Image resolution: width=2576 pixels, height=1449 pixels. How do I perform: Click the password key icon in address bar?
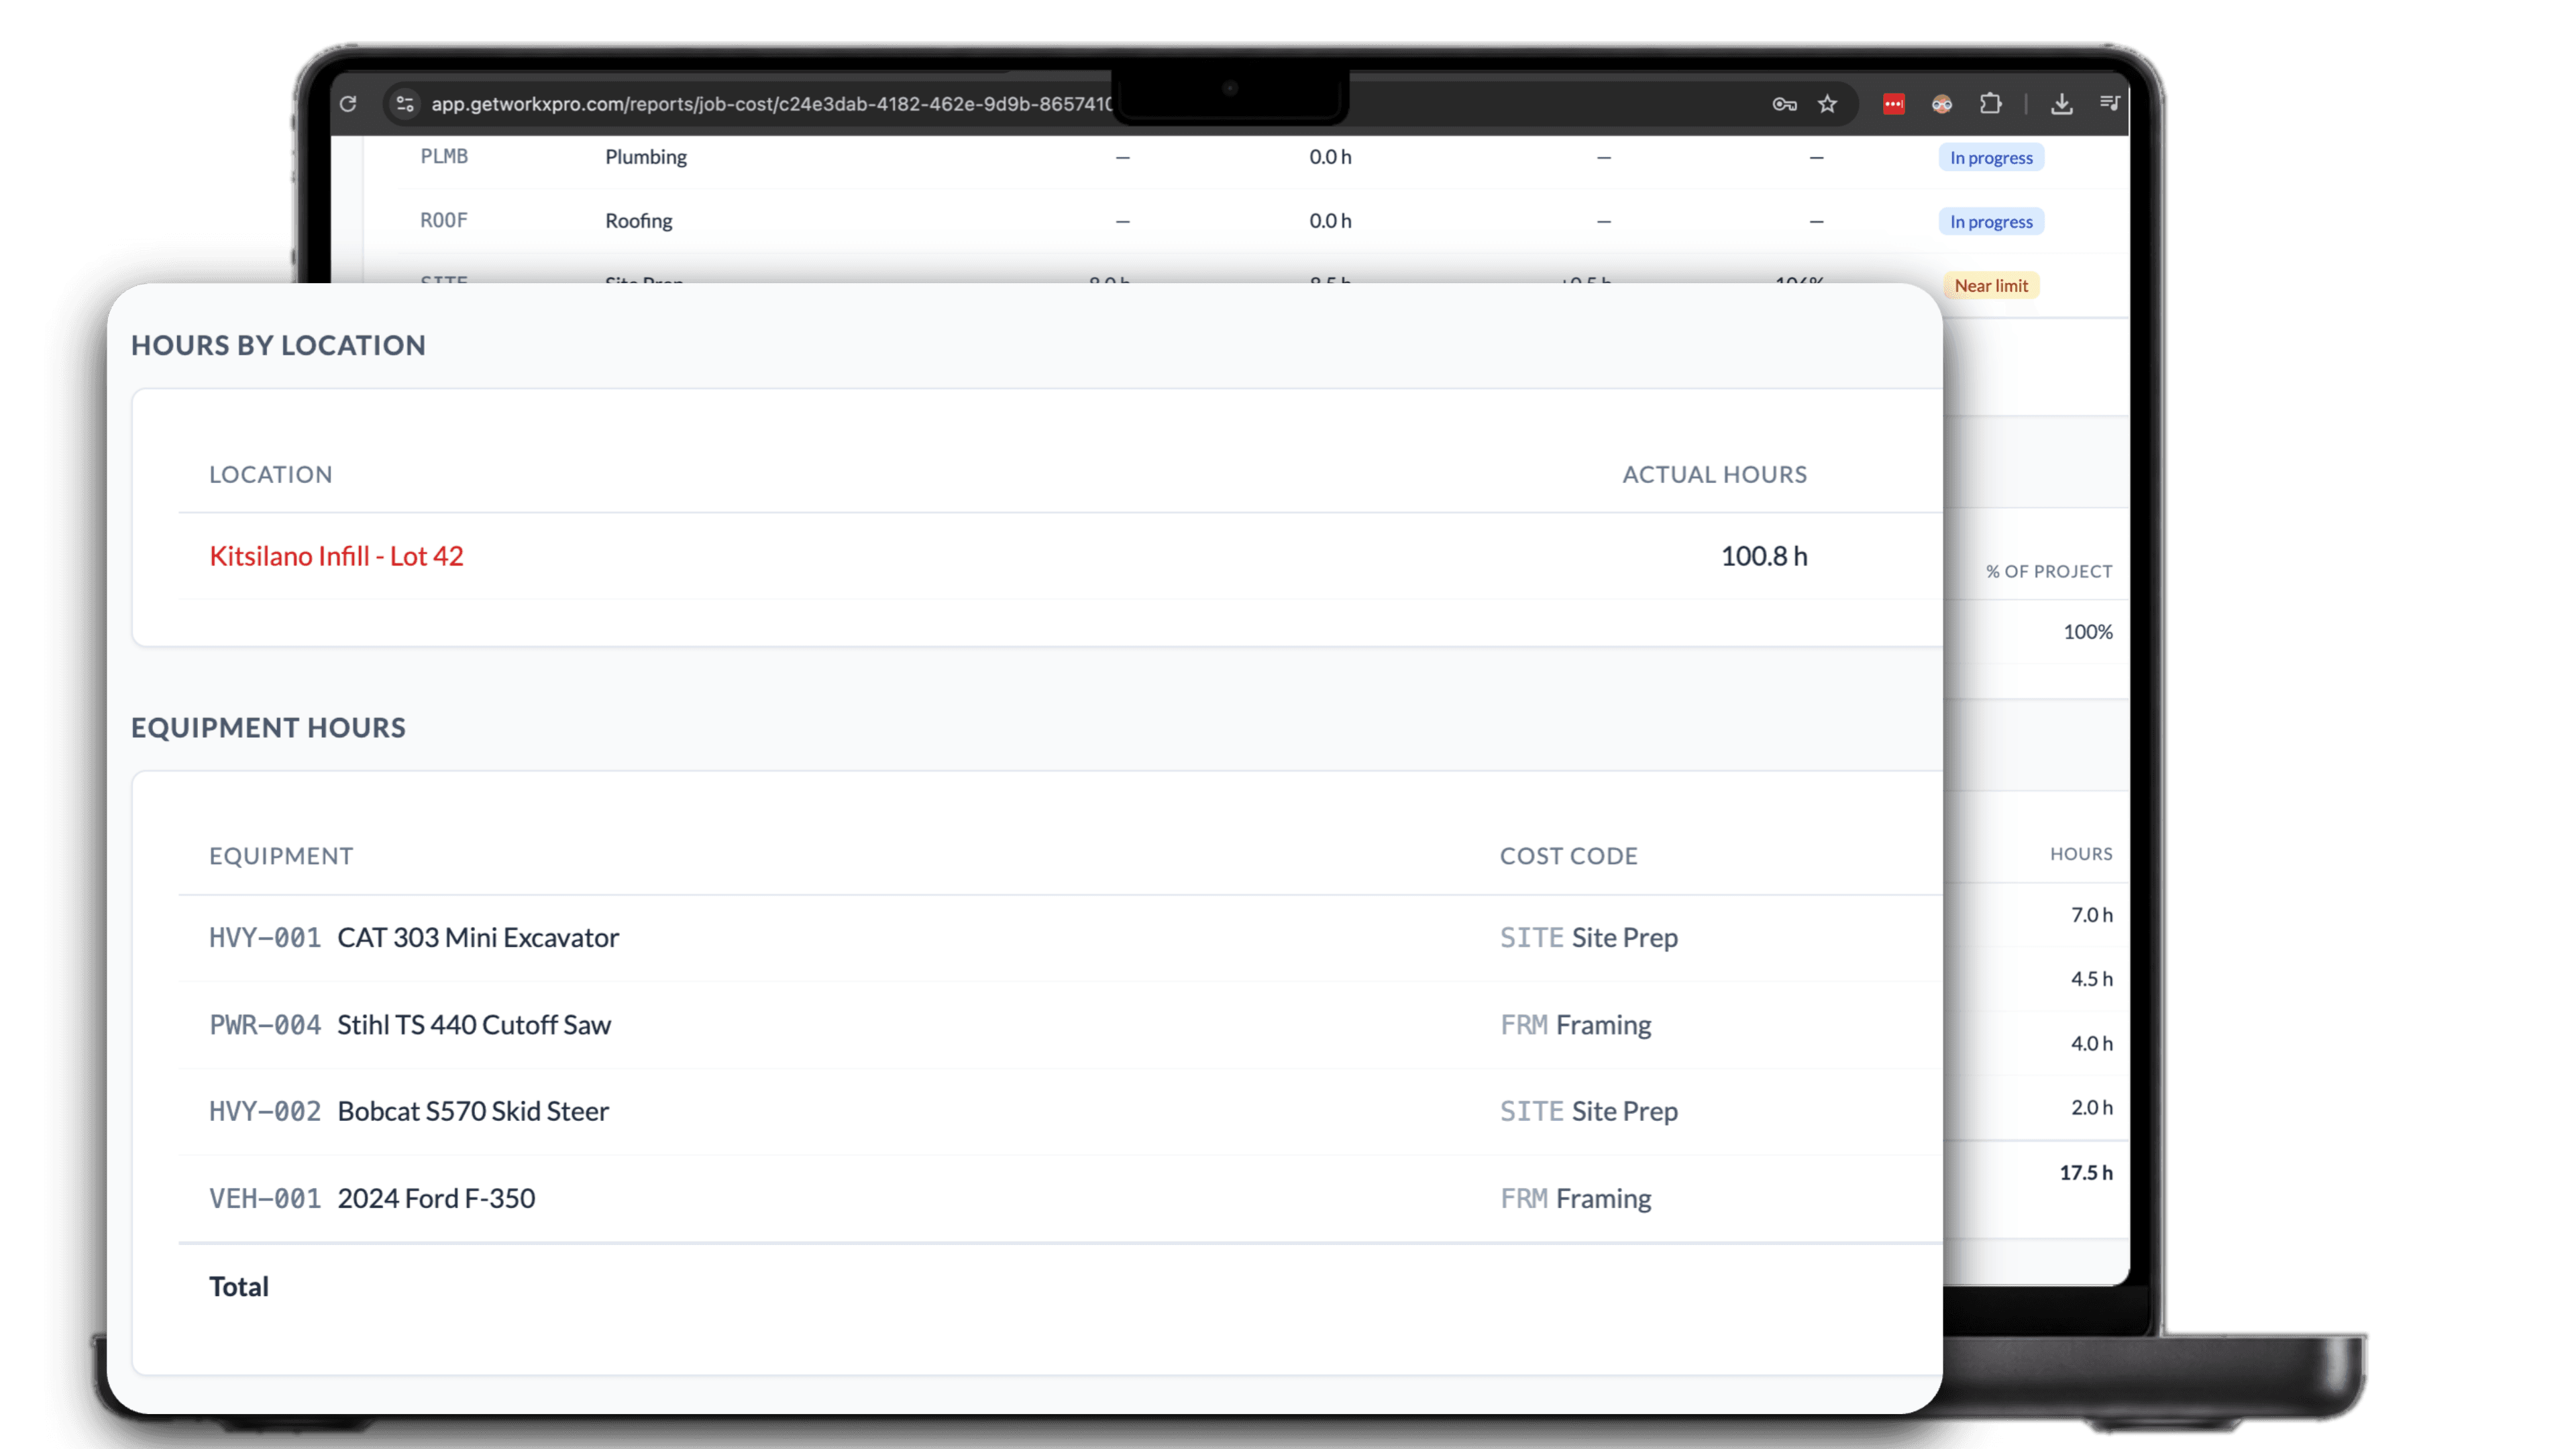(1785, 104)
